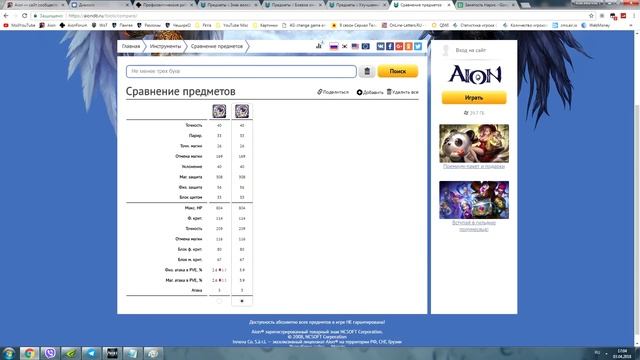Open the Windows Start menu

coord(9,353)
